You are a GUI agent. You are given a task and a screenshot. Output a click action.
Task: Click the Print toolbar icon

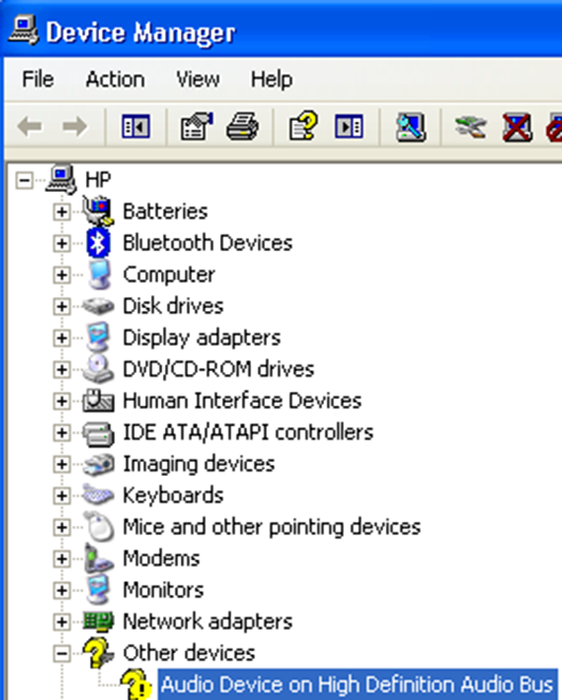(242, 127)
